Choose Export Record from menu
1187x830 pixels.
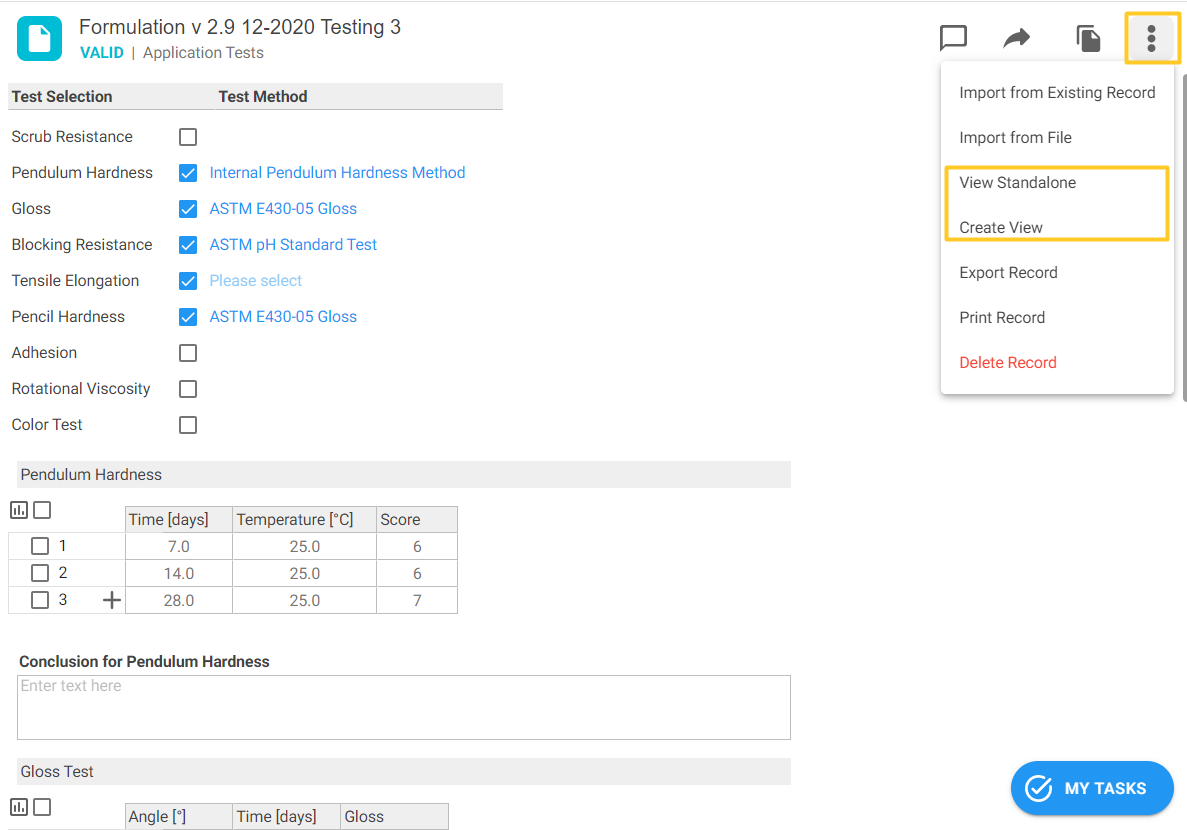point(1057,273)
